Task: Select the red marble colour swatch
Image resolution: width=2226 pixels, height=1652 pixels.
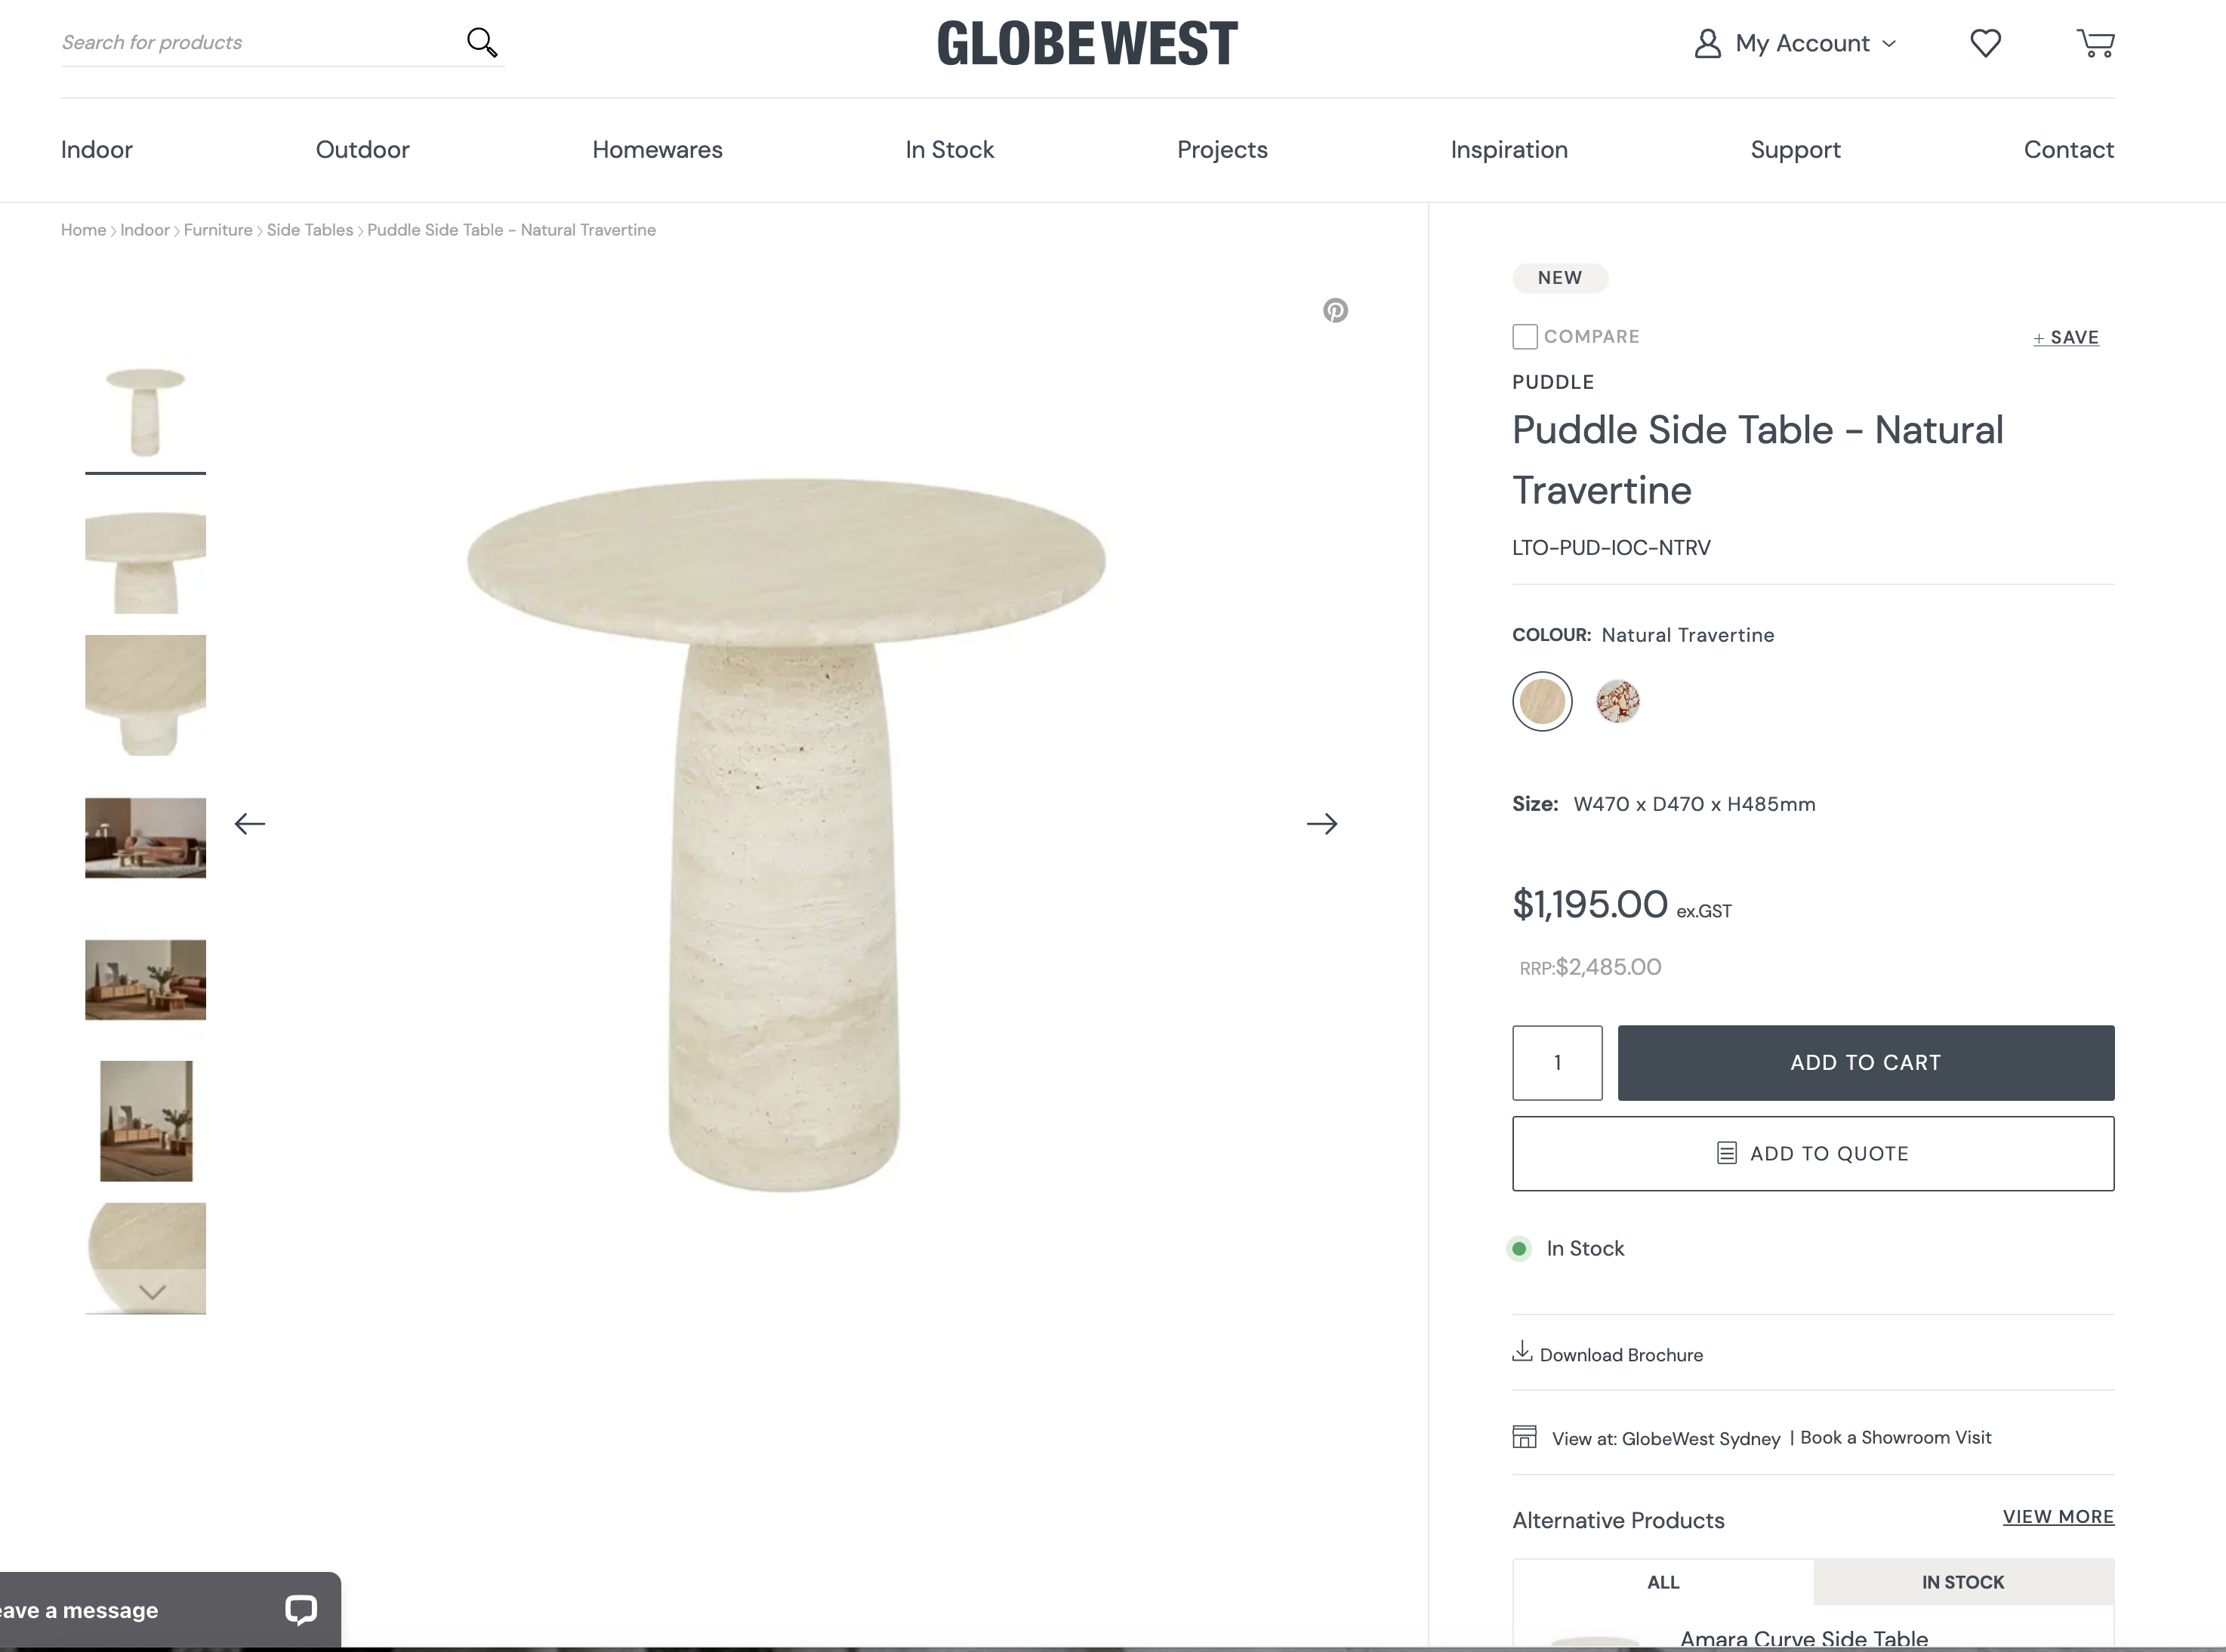Action: pyautogui.click(x=1617, y=701)
